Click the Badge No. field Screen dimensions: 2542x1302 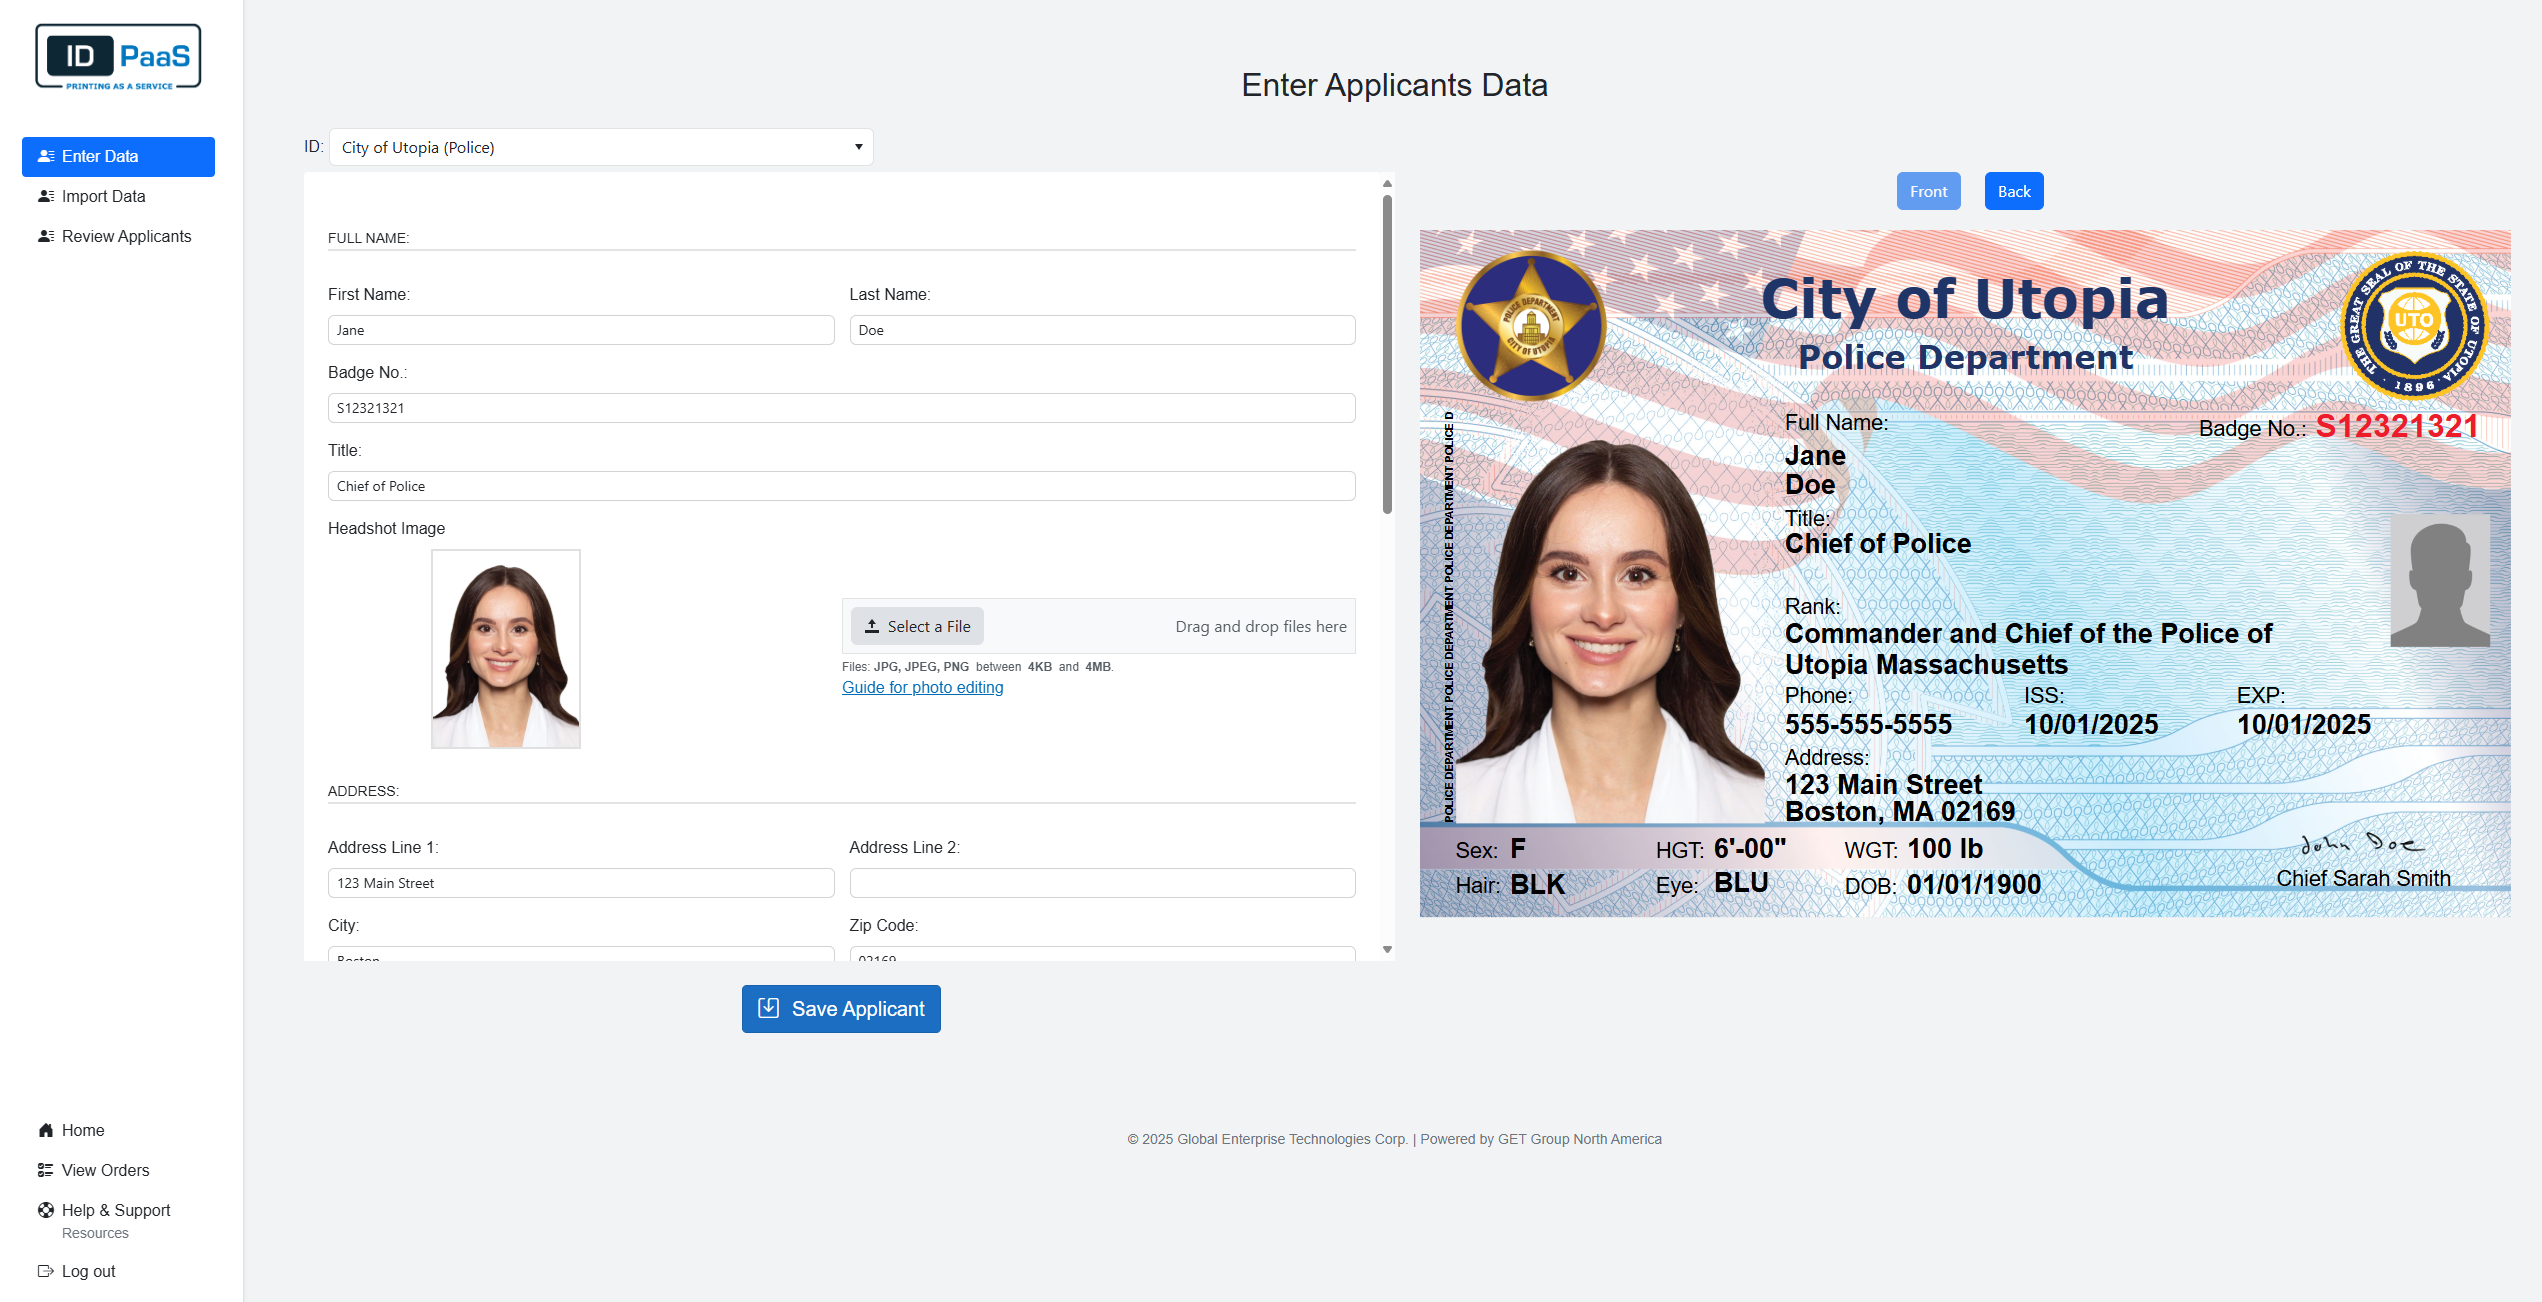tap(841, 407)
